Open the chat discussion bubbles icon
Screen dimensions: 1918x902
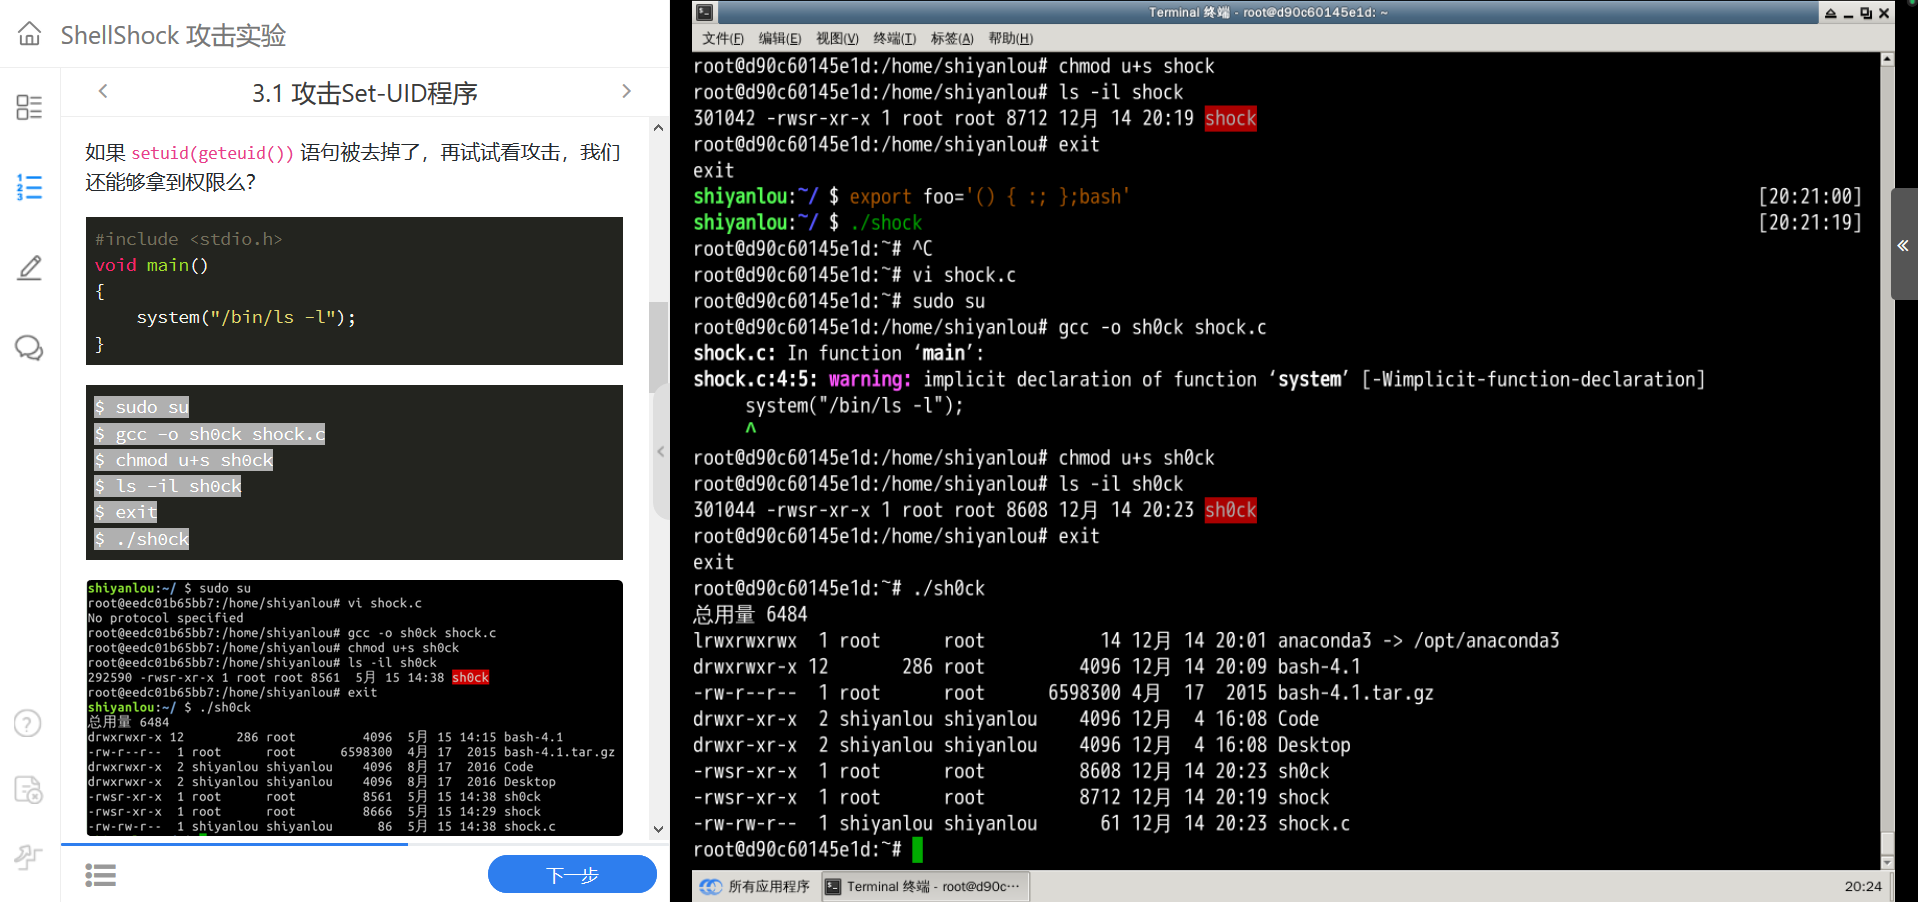click(29, 348)
